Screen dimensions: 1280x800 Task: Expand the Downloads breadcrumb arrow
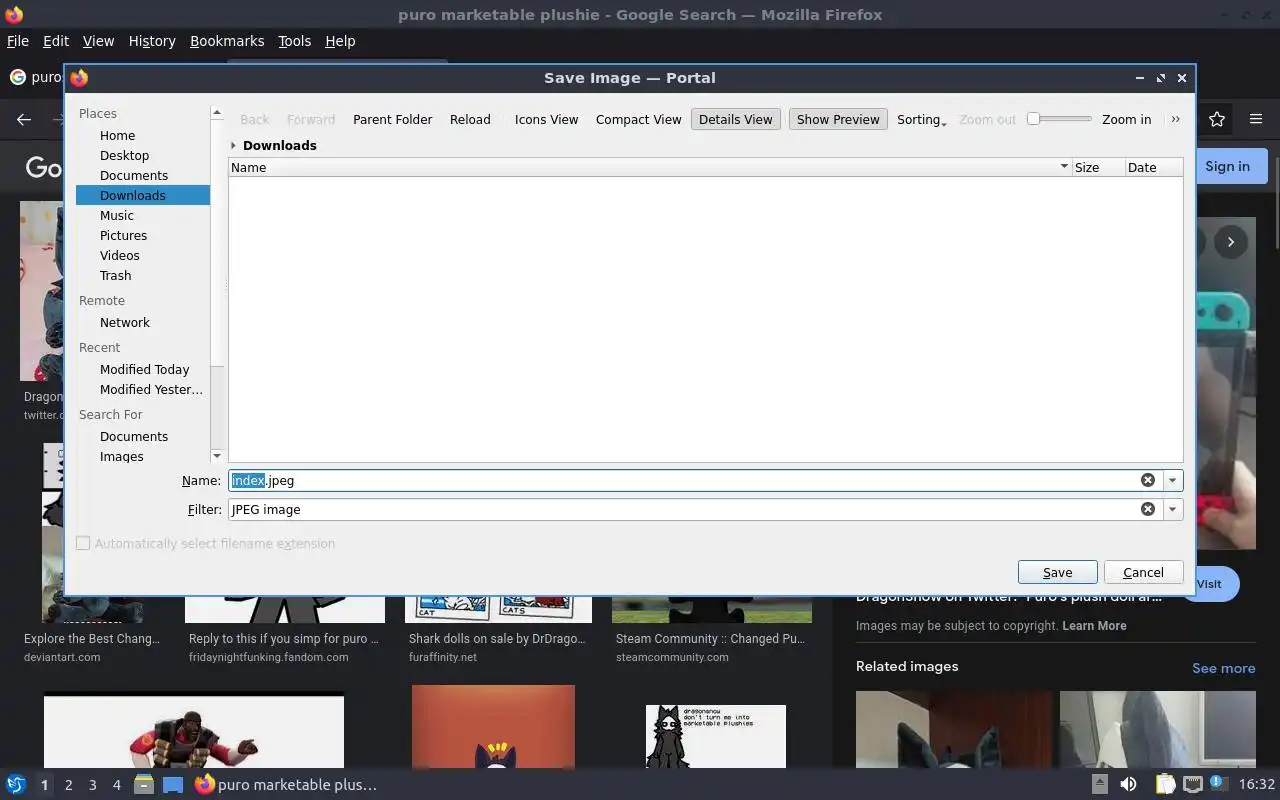pos(233,145)
